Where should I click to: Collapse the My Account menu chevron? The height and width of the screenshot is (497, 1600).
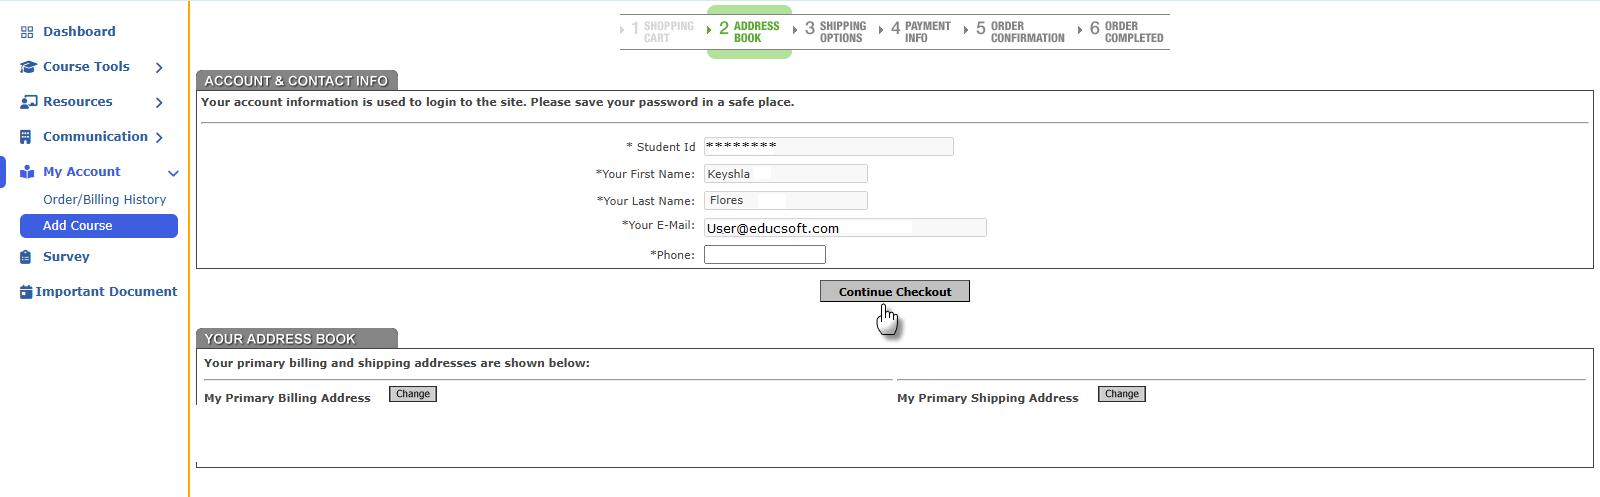(173, 173)
